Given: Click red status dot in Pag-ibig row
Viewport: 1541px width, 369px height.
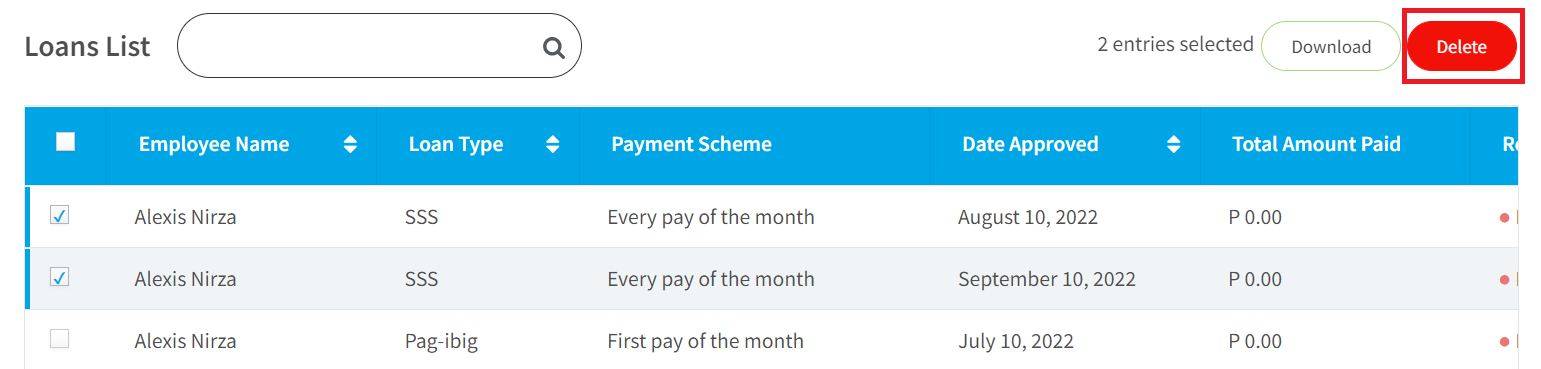Looking at the screenshot, I should tap(1504, 341).
